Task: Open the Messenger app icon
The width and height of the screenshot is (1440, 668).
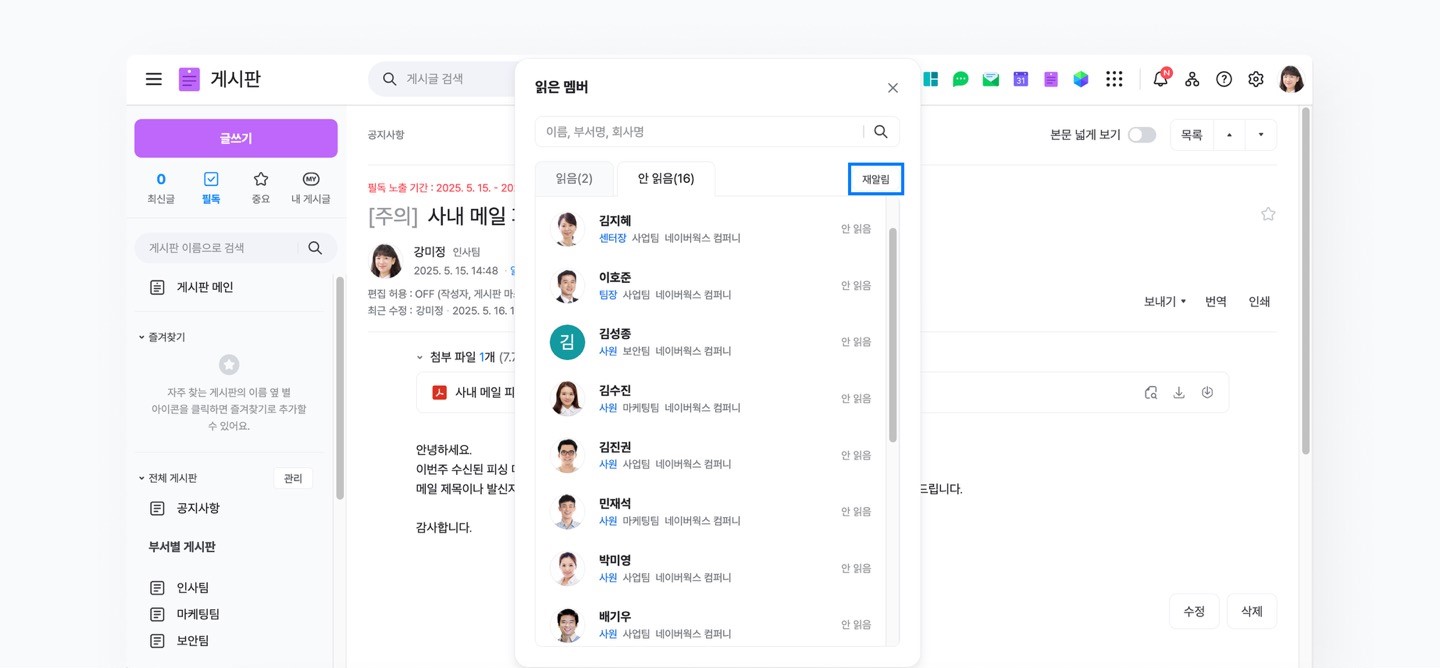Action: coord(960,79)
